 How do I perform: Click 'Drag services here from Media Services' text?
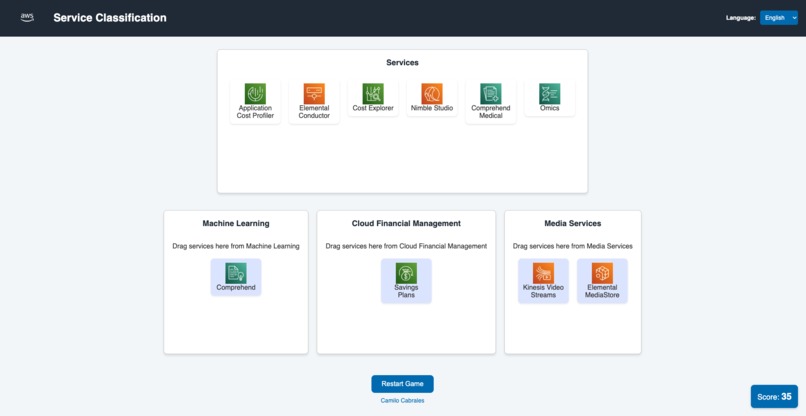click(x=573, y=246)
